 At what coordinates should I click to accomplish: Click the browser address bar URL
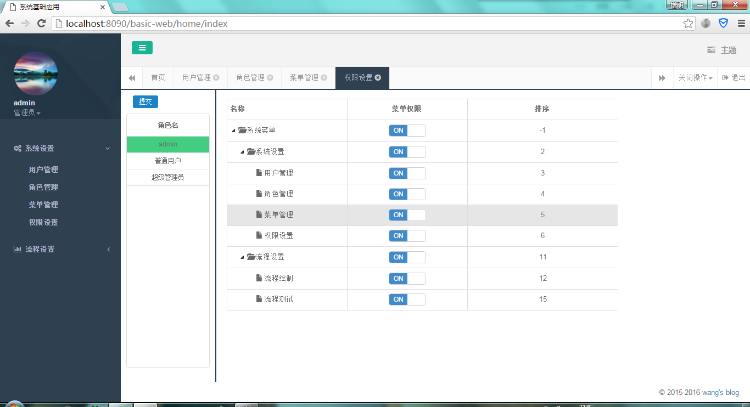tap(146, 23)
